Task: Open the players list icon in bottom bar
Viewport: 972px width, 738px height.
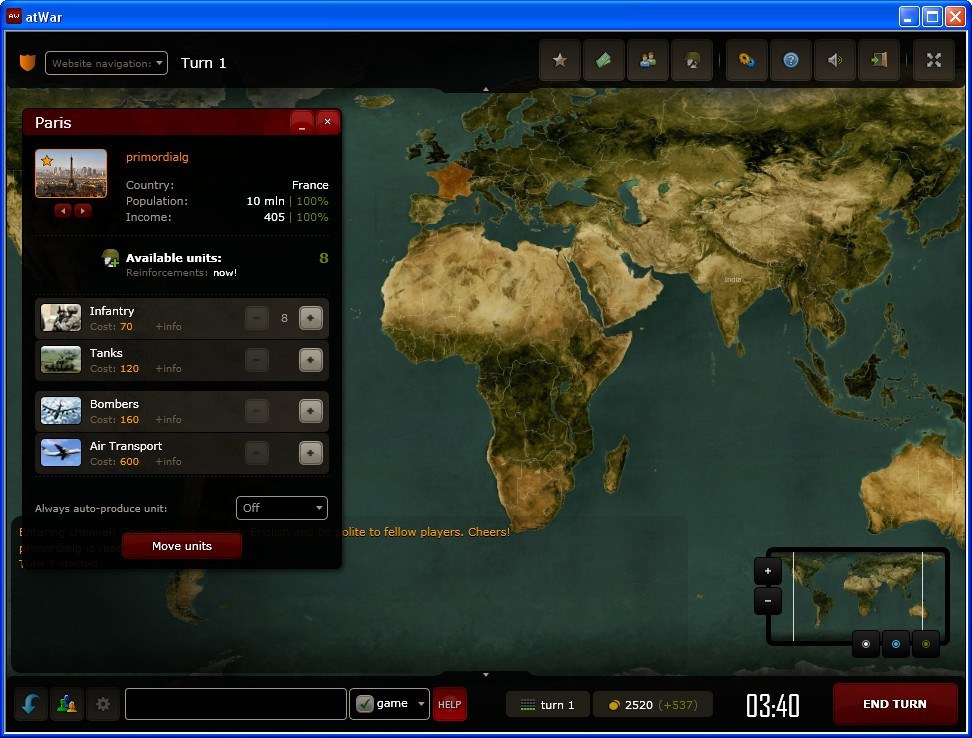Action: point(67,705)
